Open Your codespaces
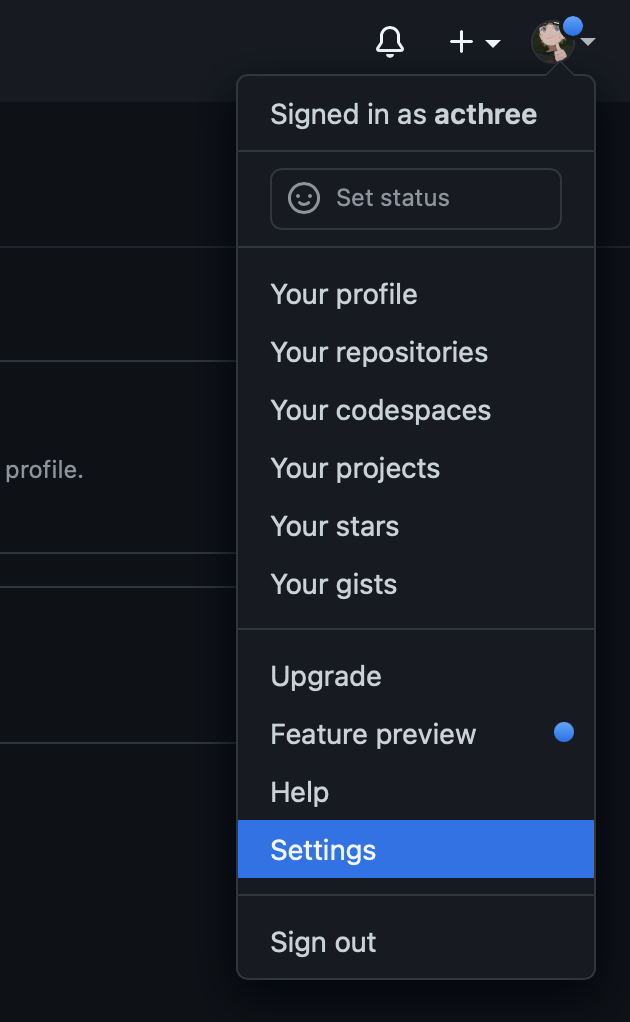The image size is (630, 1022). (x=380, y=411)
